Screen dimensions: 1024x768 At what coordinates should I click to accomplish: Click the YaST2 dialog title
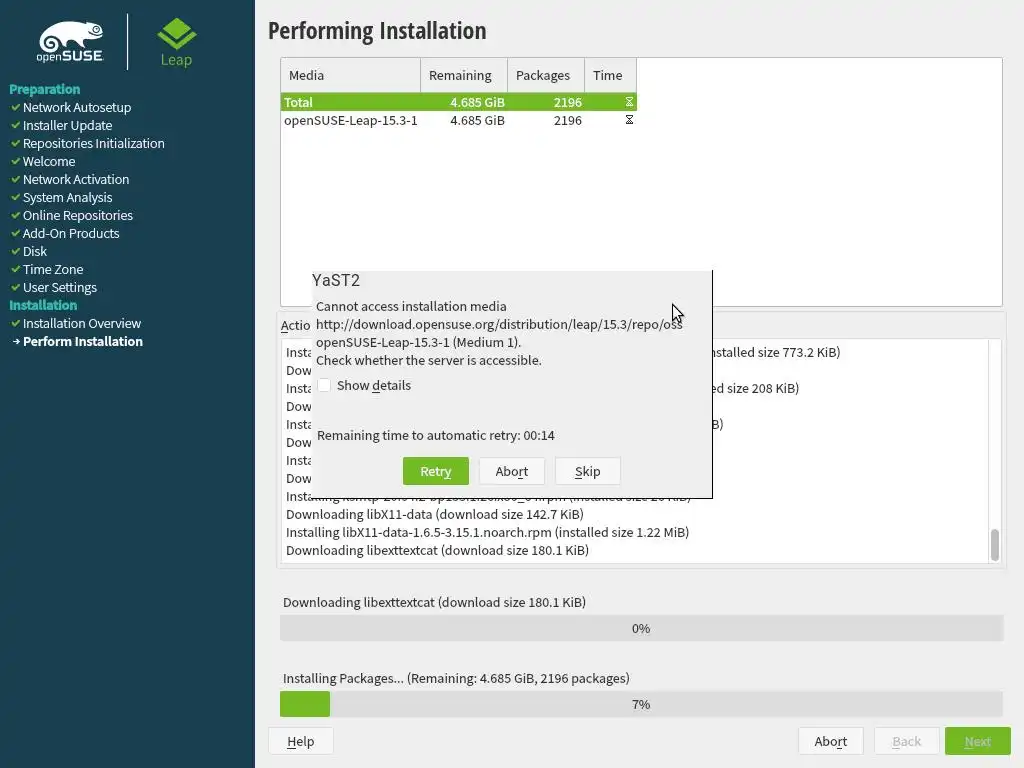[x=336, y=280]
